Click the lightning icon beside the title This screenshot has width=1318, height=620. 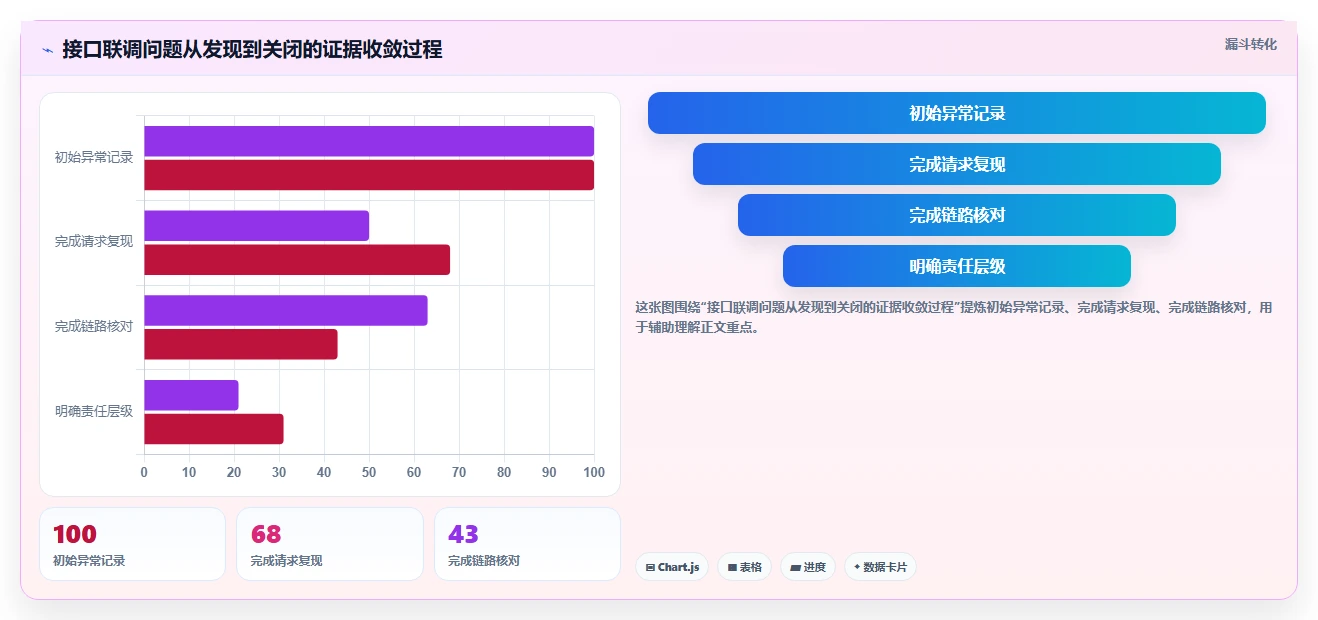click(x=47, y=49)
